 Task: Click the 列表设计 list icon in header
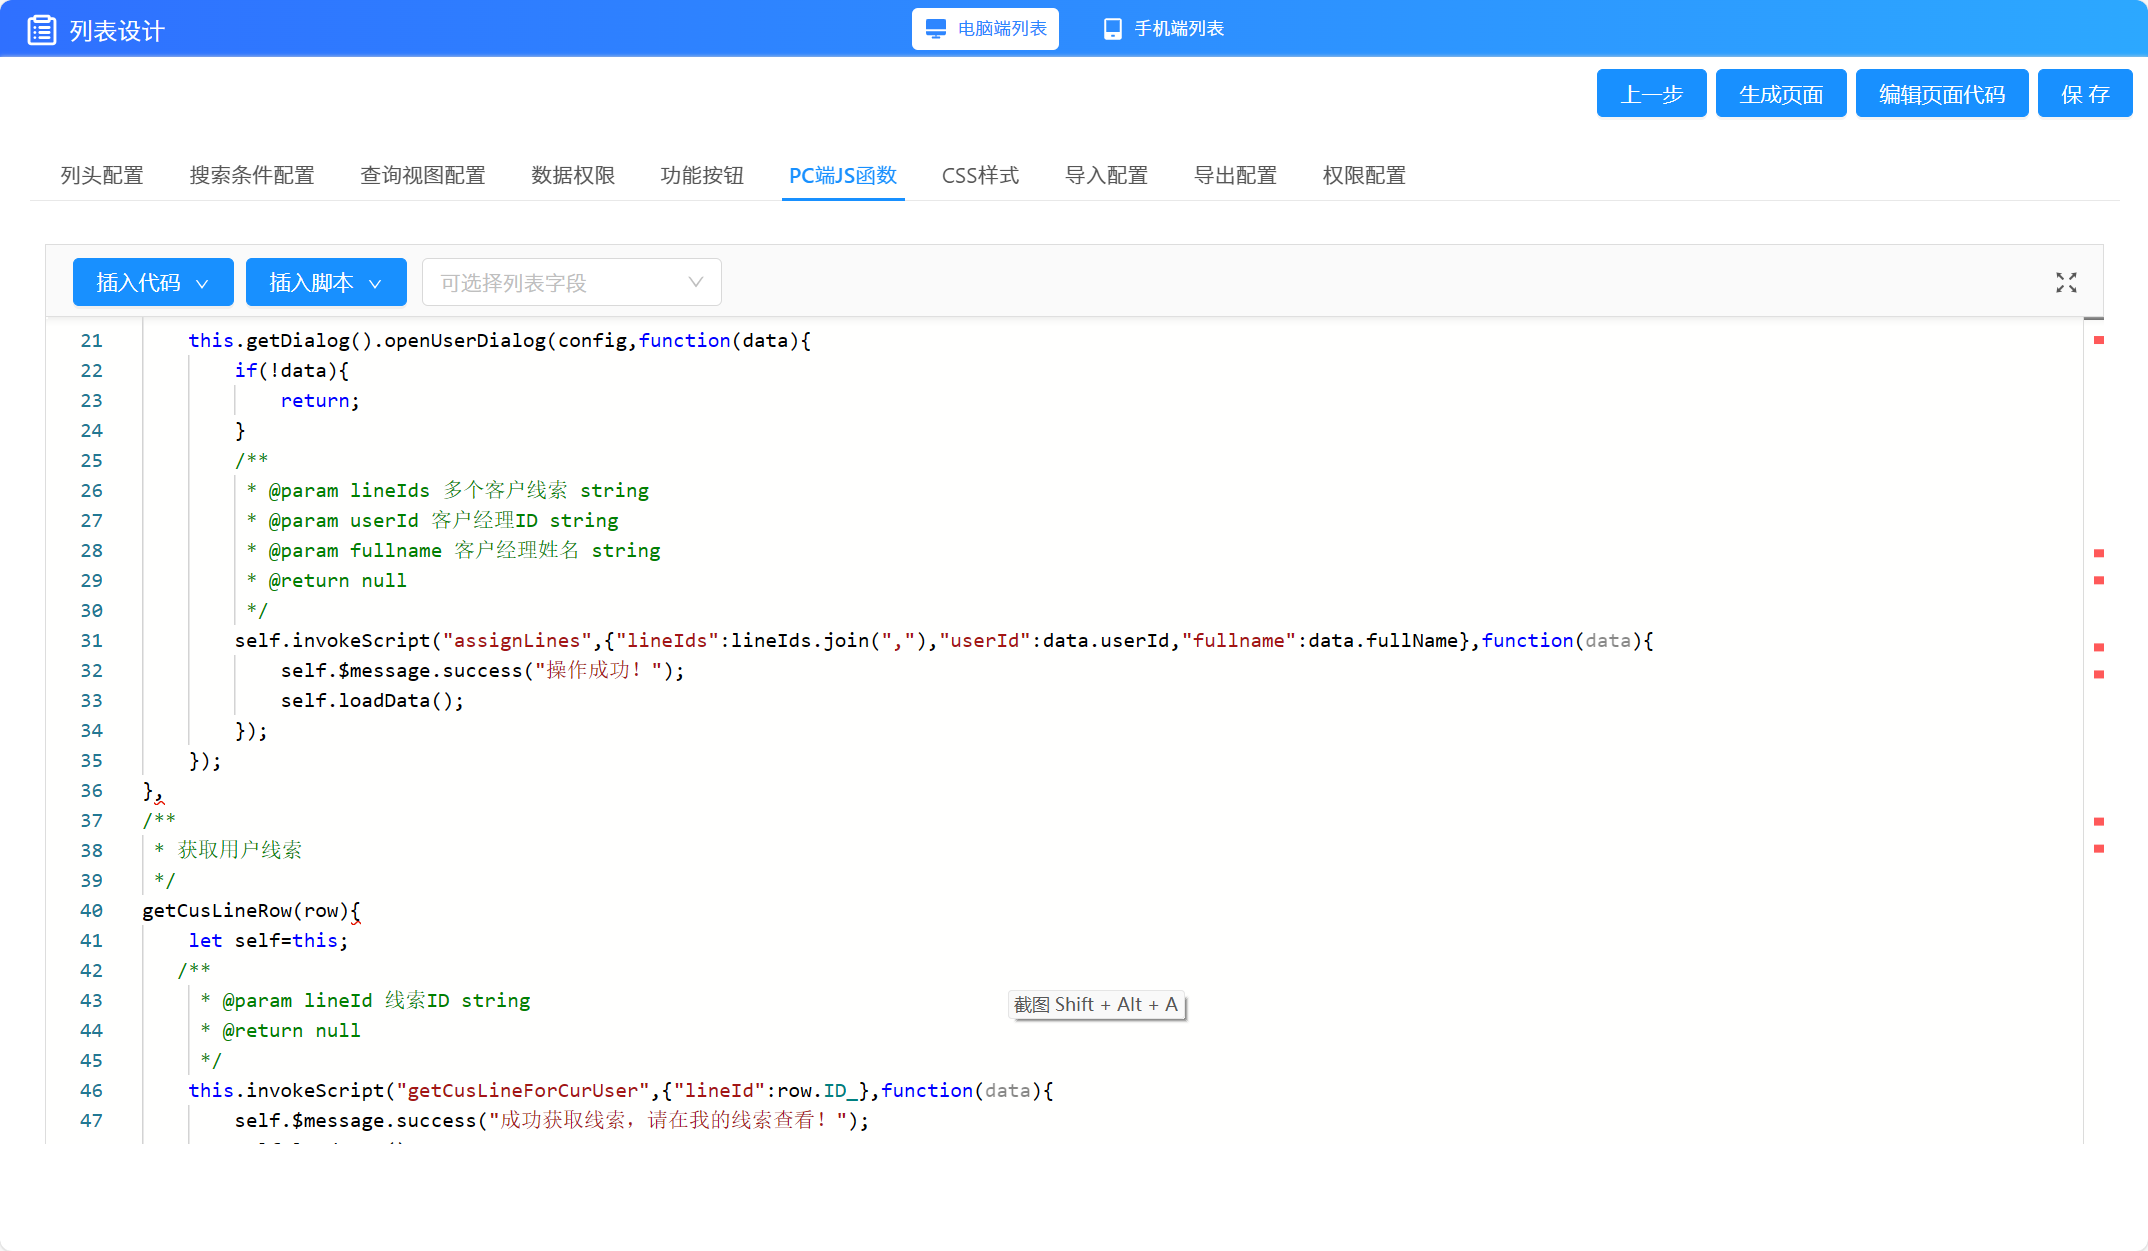[41, 30]
